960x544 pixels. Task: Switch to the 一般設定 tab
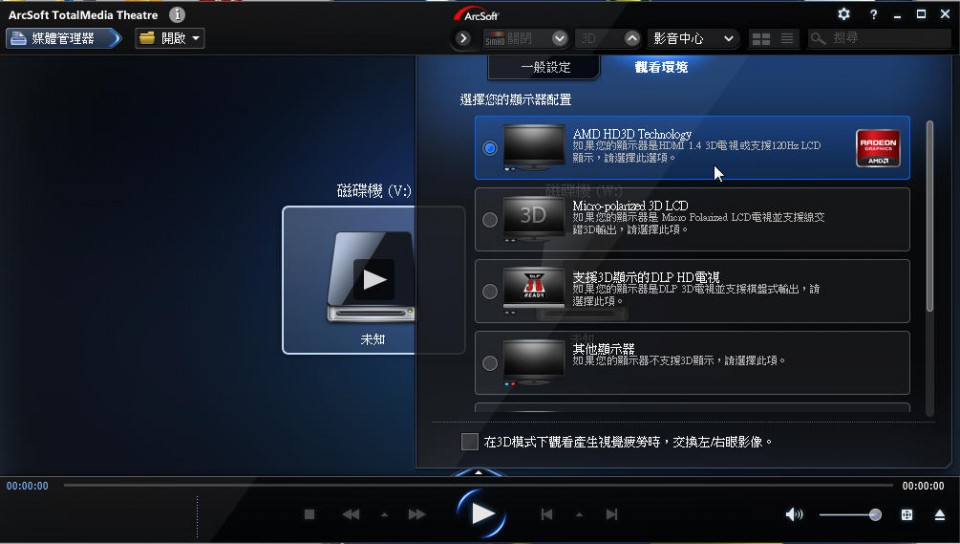tap(545, 67)
